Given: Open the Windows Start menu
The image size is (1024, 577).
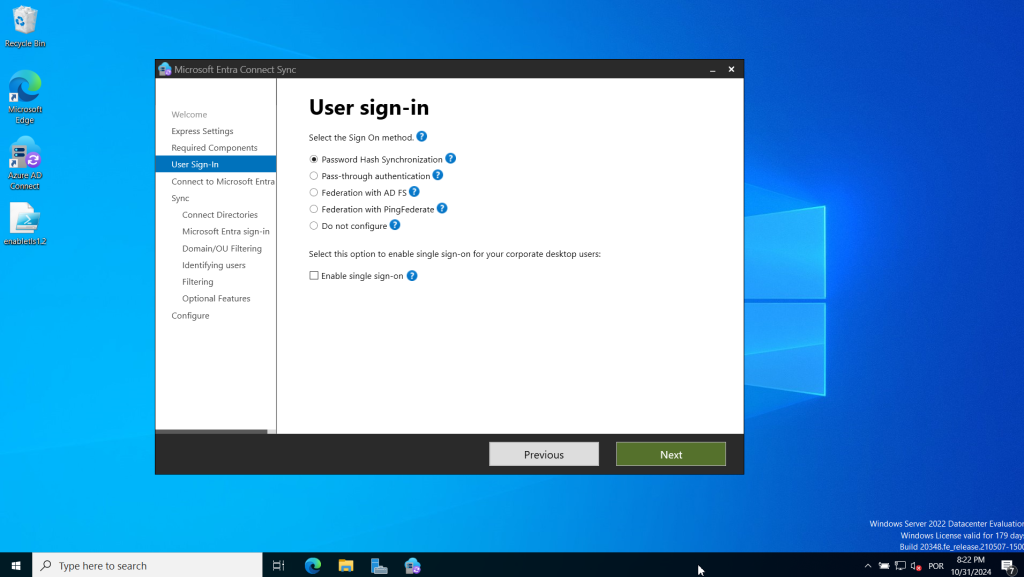Looking at the screenshot, I should click(16, 565).
